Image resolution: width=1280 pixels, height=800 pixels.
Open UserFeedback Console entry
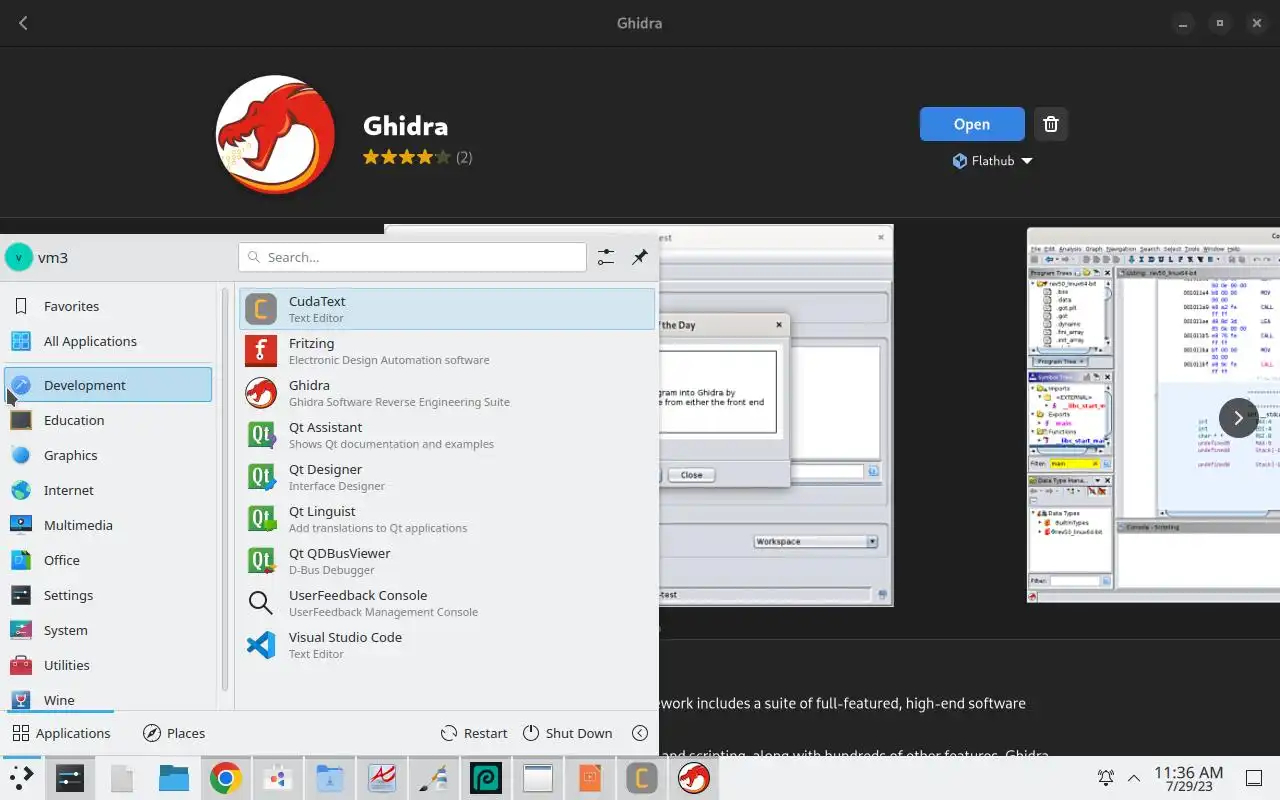[x=447, y=603]
